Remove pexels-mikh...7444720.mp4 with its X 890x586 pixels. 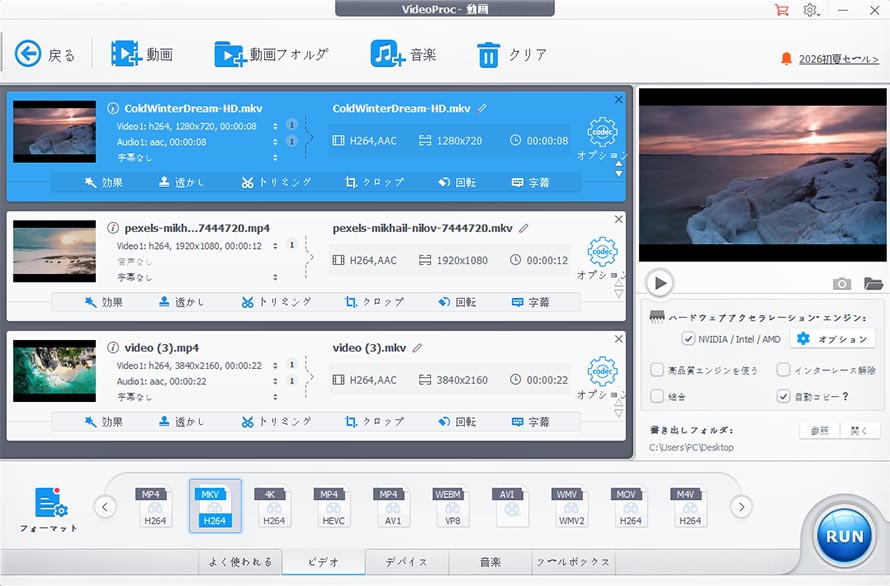[x=619, y=219]
